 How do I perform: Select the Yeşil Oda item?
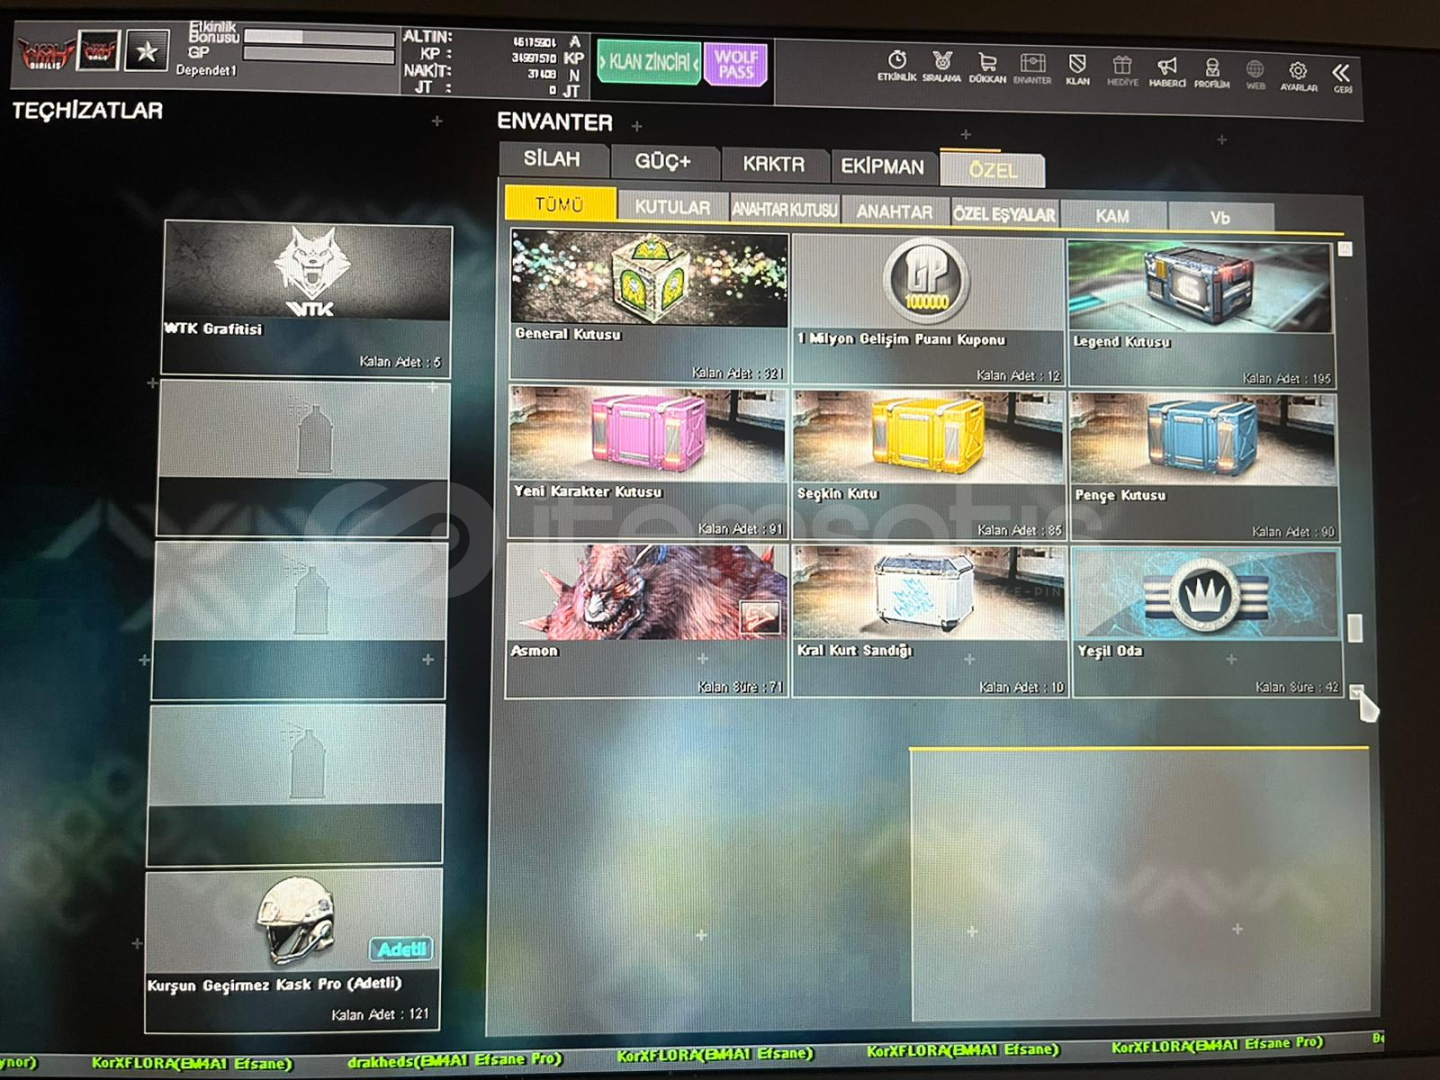pos(1207,622)
